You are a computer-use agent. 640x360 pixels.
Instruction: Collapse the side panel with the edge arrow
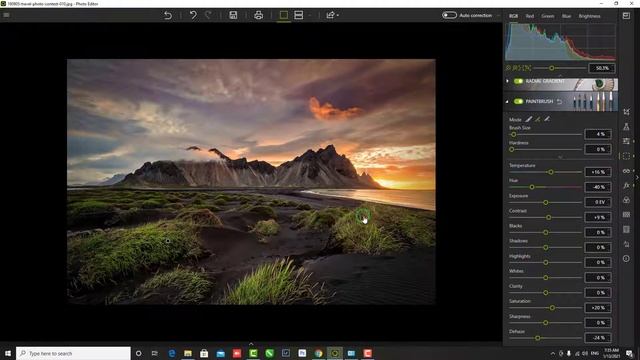click(637, 178)
